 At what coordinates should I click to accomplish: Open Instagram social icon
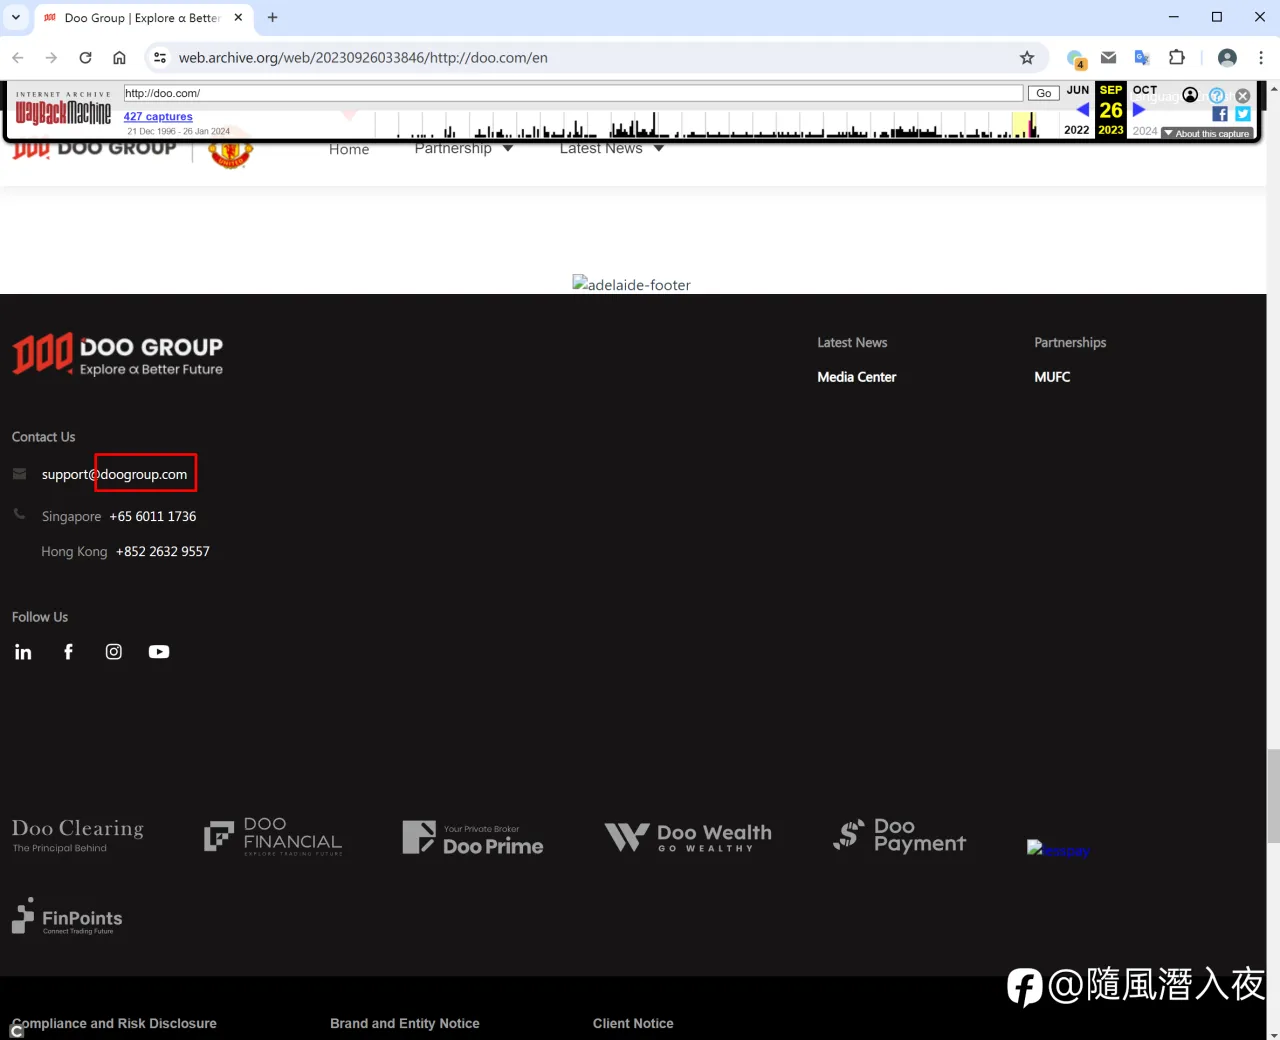point(114,652)
